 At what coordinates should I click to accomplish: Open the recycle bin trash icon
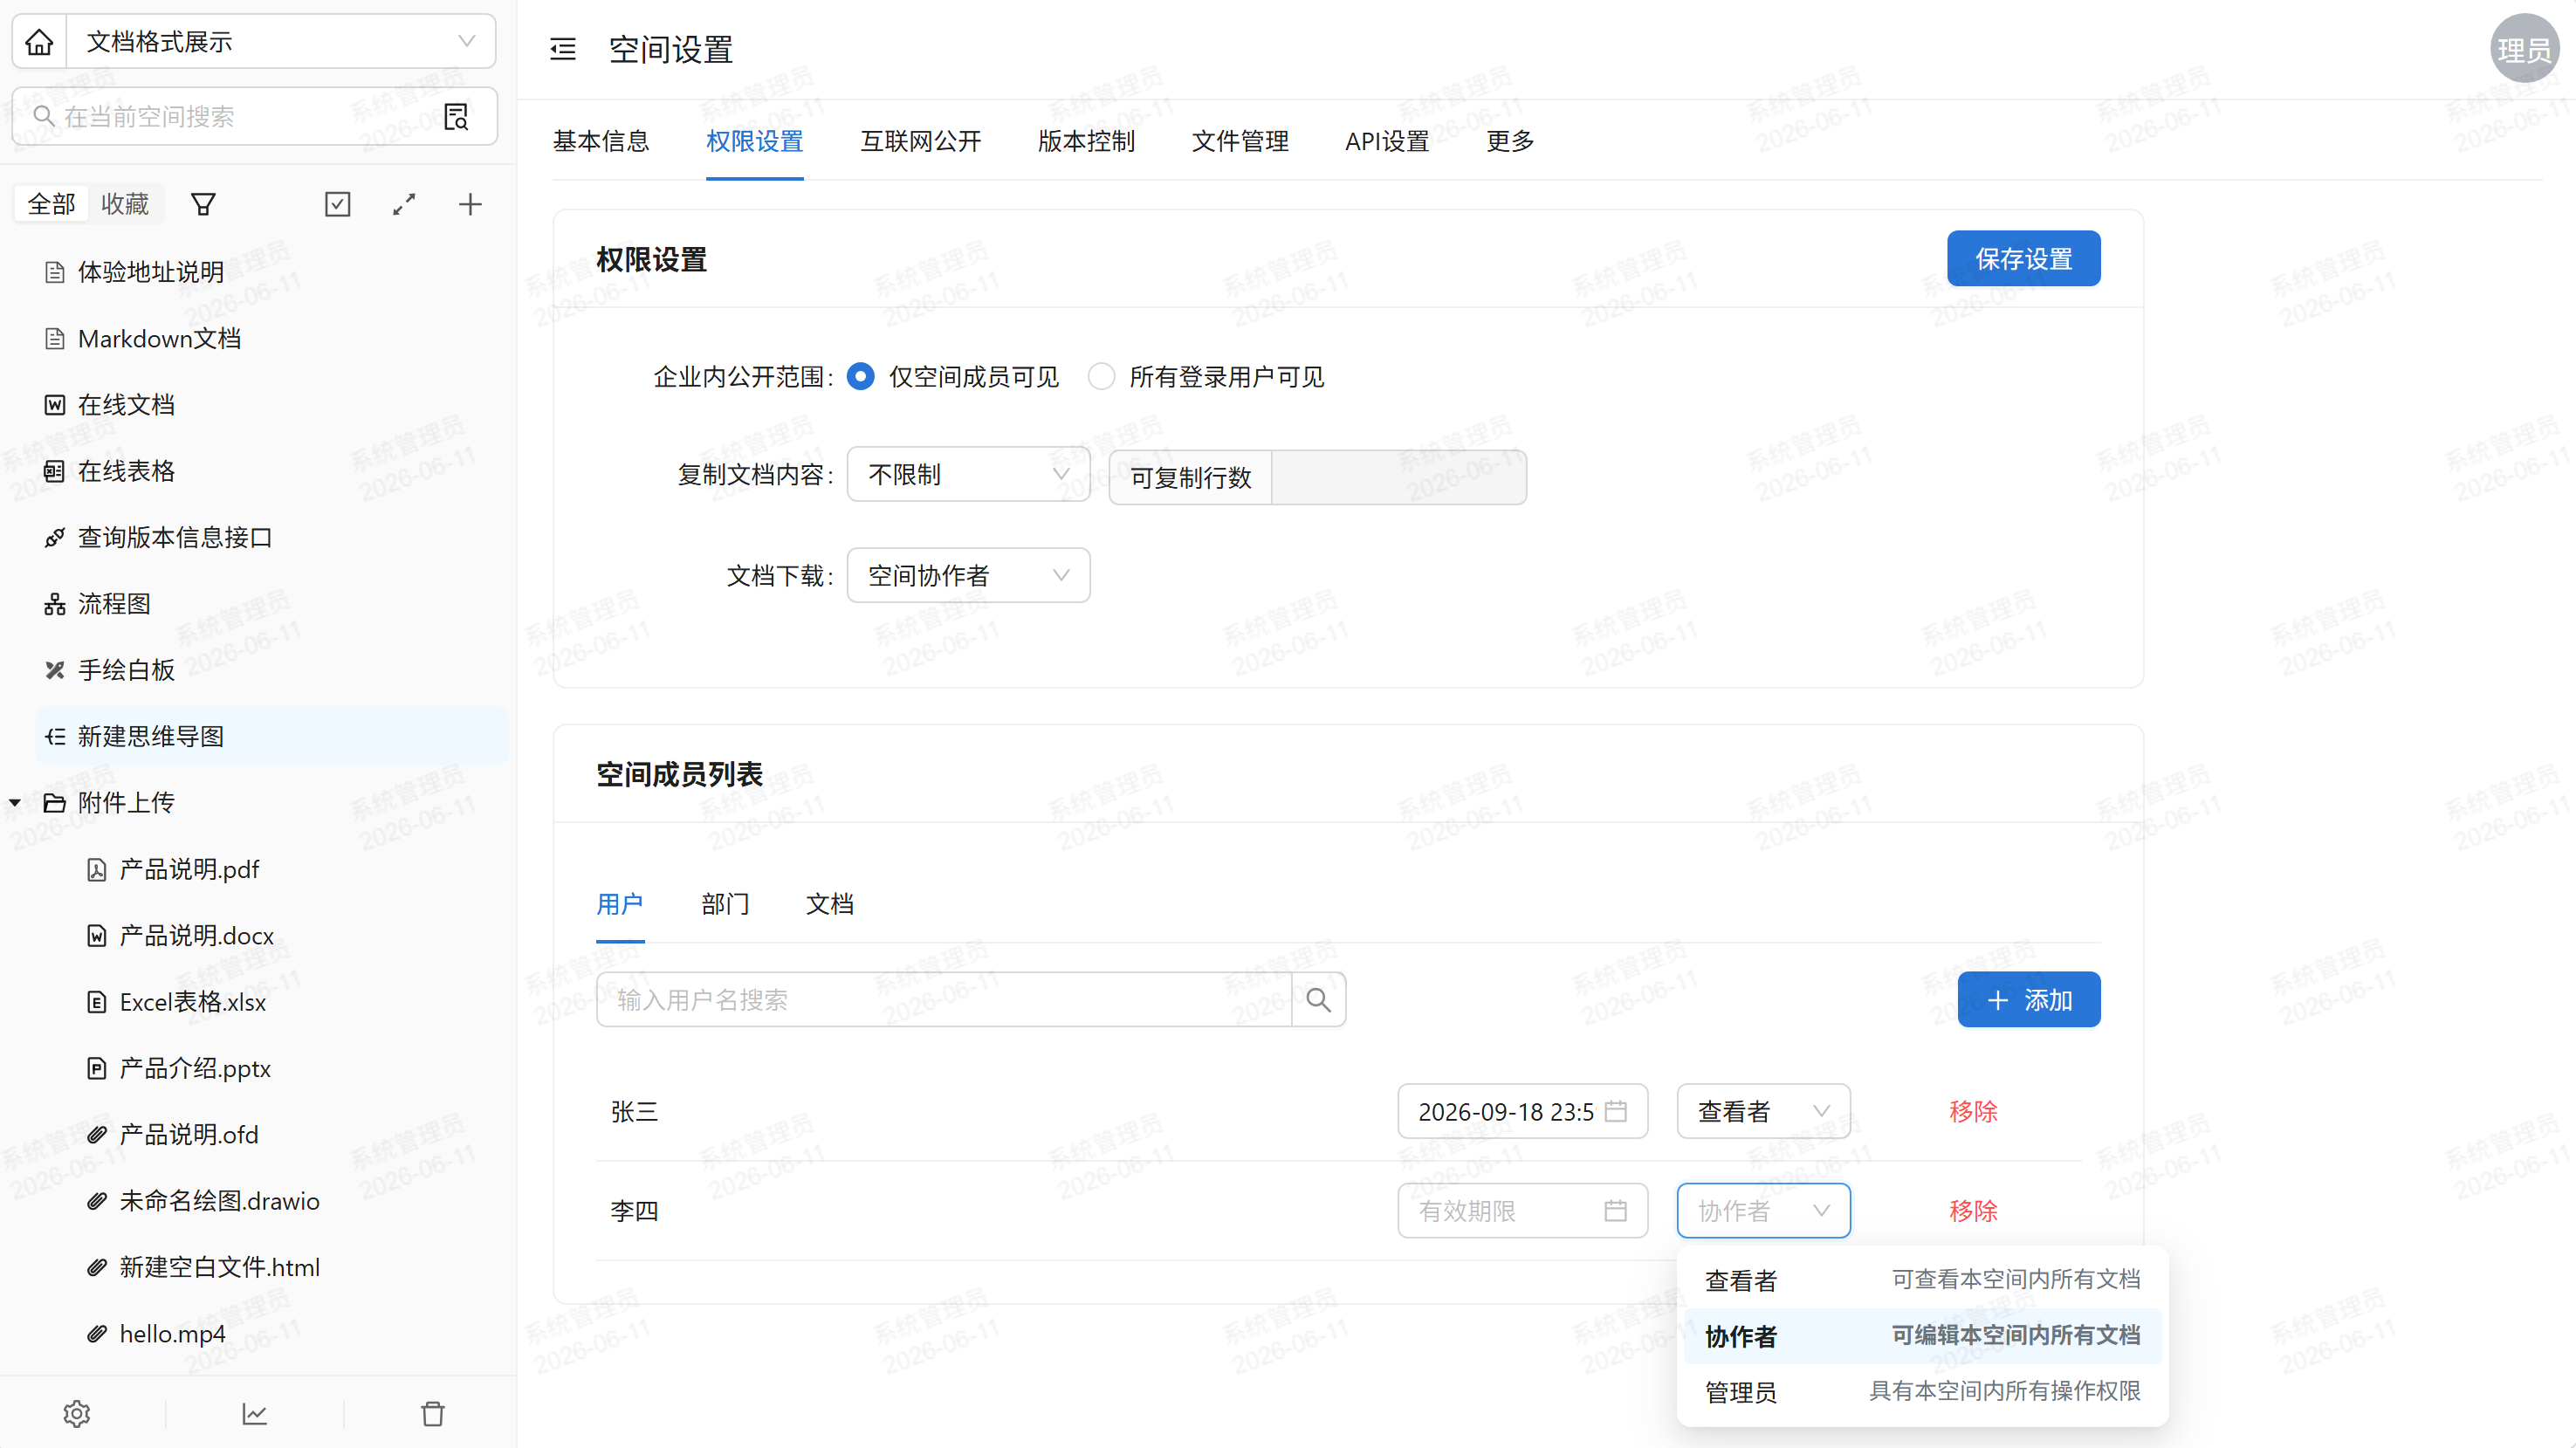433,1413
